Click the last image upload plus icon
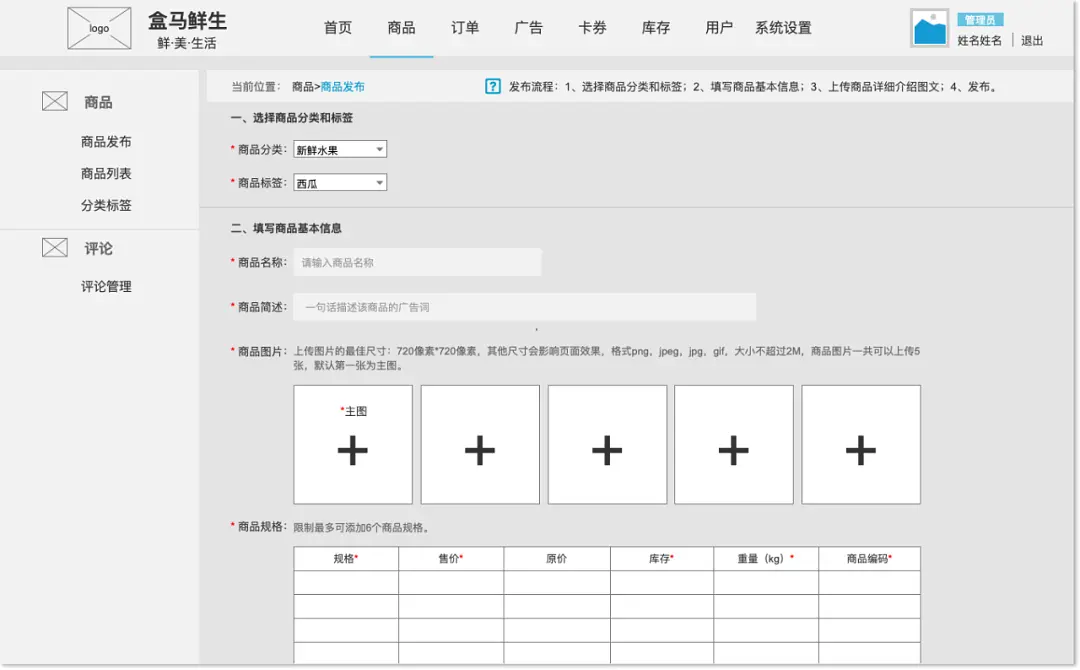 pos(860,450)
